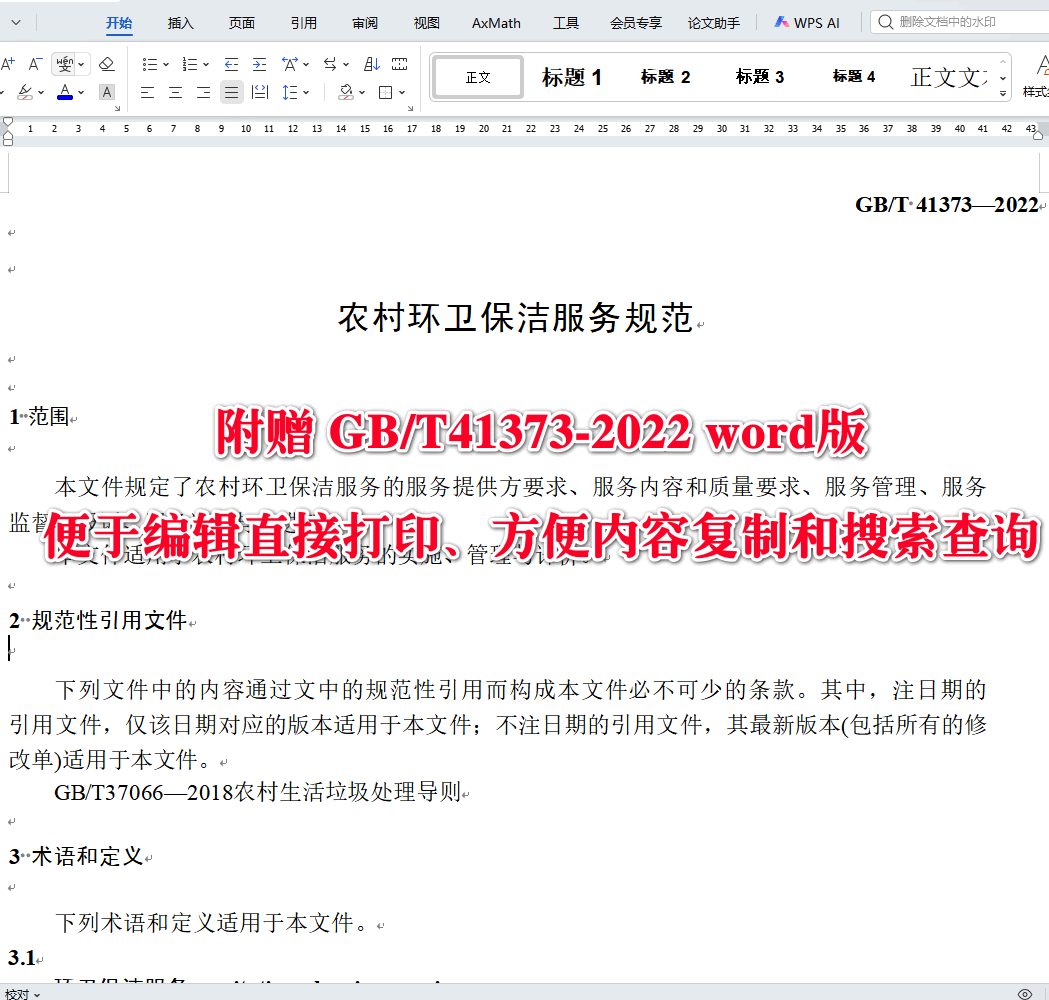Expand the phonetic guide dropdown arrow
Screen dimensions: 1049x1000
(81, 64)
